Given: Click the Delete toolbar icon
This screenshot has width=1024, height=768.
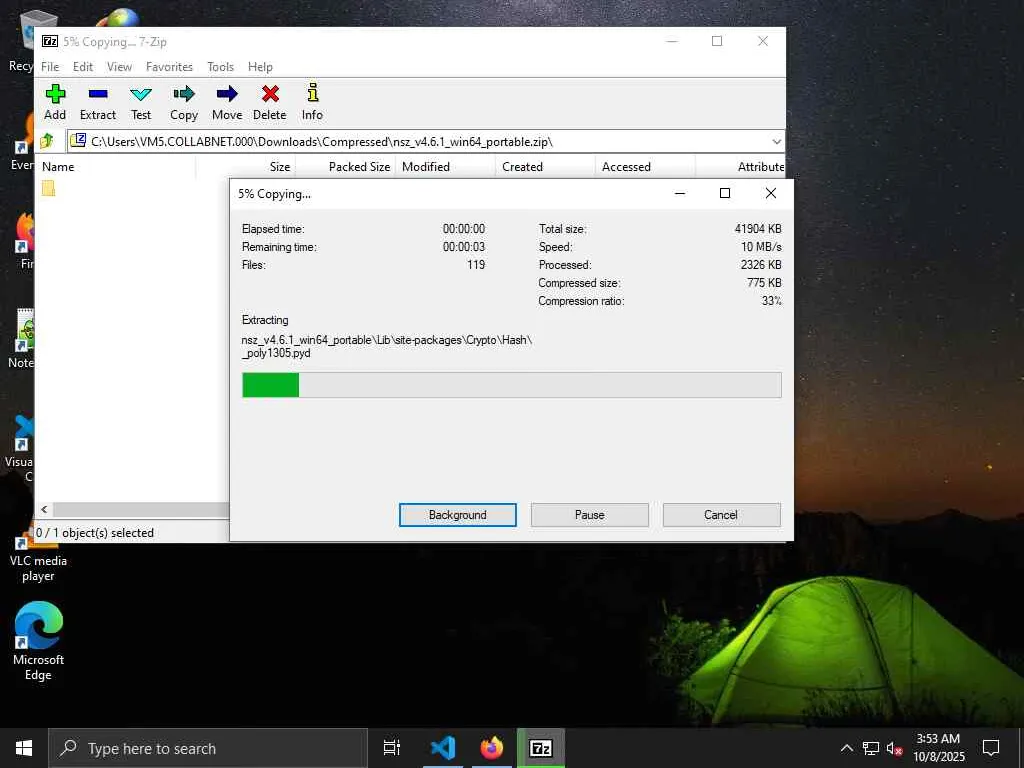Looking at the screenshot, I should (x=270, y=102).
